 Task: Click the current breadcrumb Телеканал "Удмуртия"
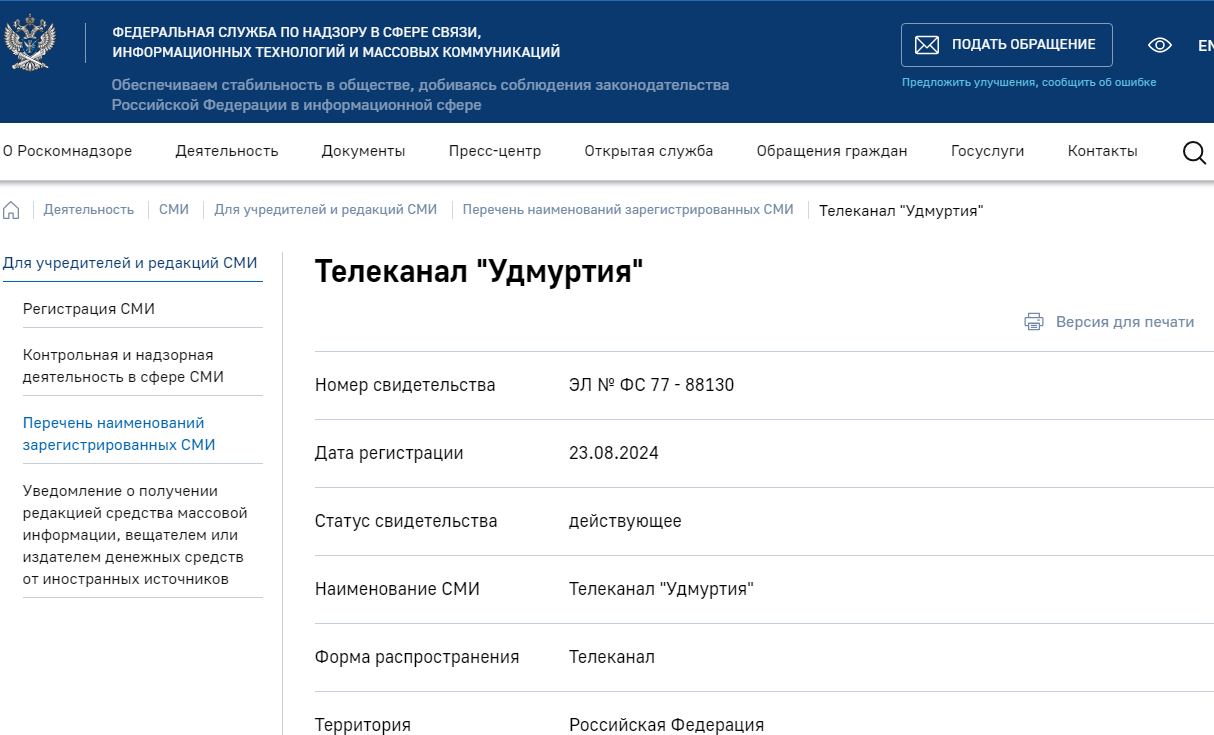click(901, 210)
